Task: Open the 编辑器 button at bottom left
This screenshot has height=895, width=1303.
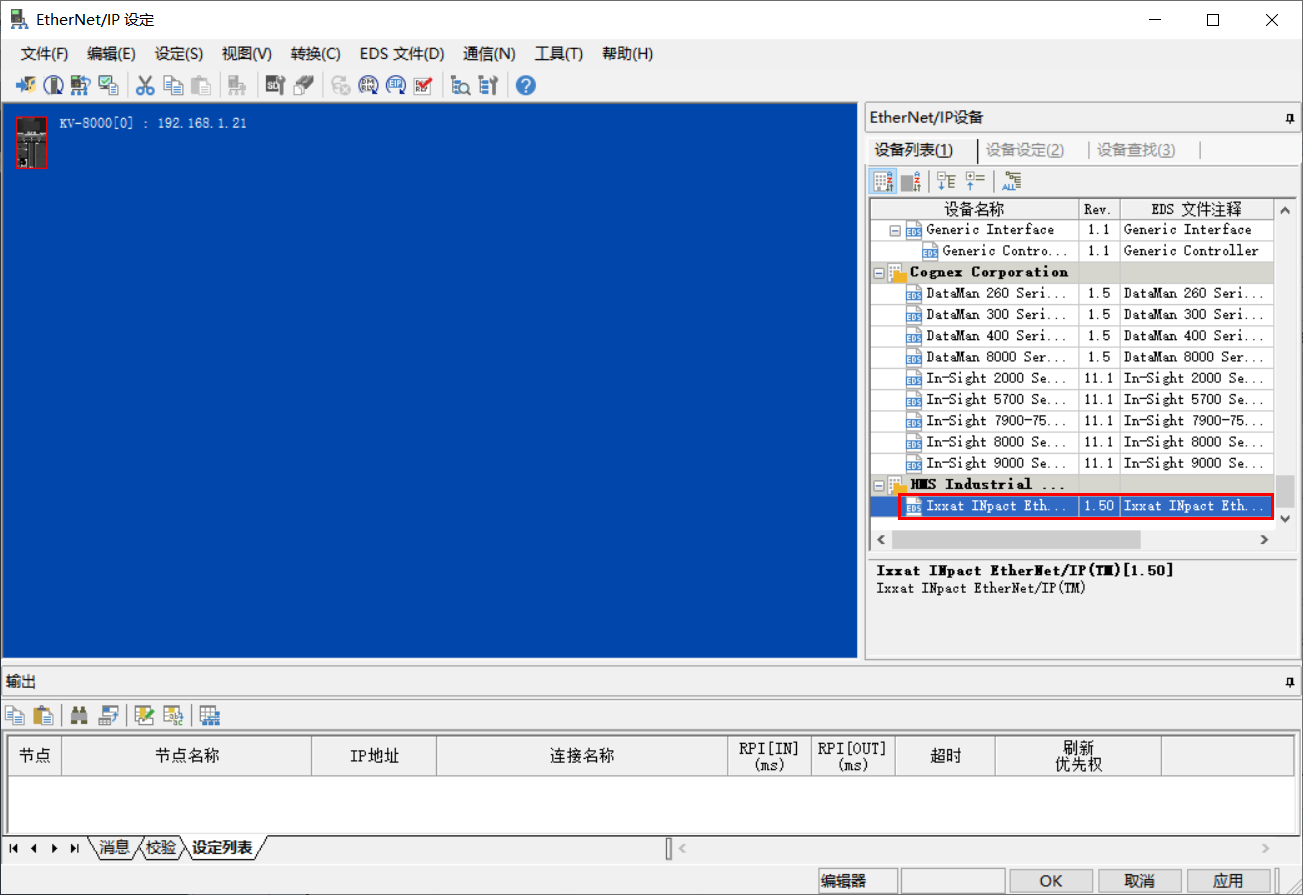Action: pos(858,880)
